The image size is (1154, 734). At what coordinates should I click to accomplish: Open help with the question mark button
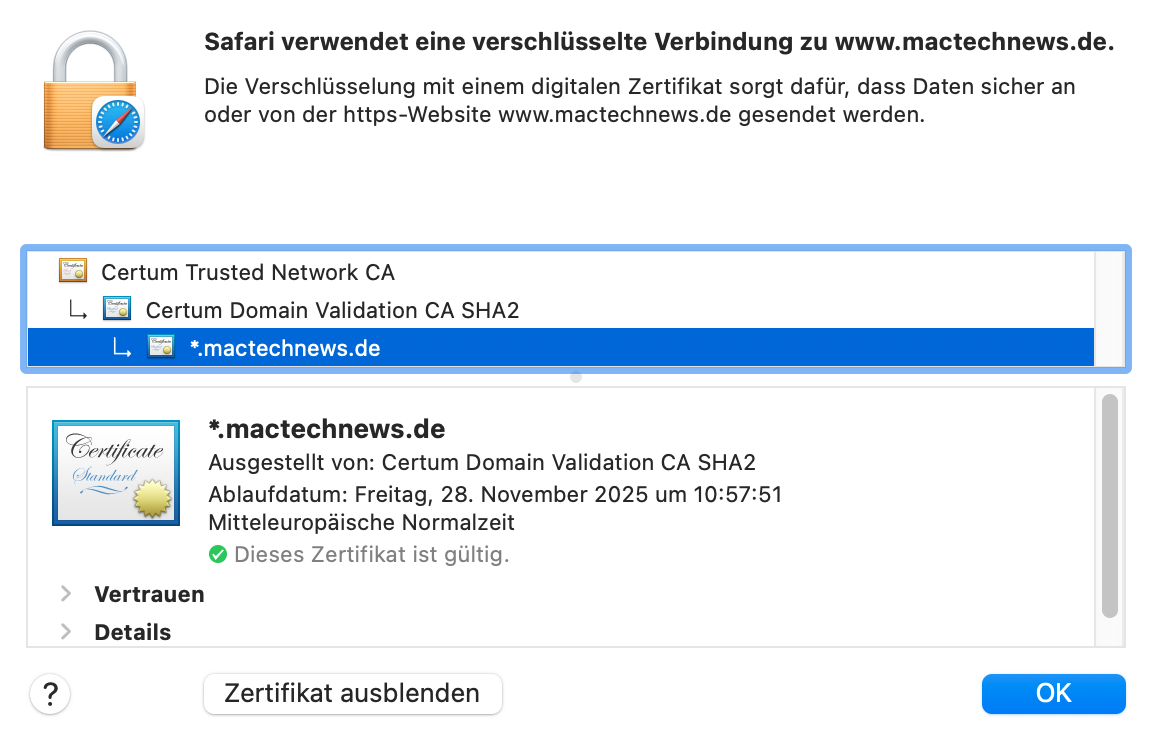click(x=50, y=694)
